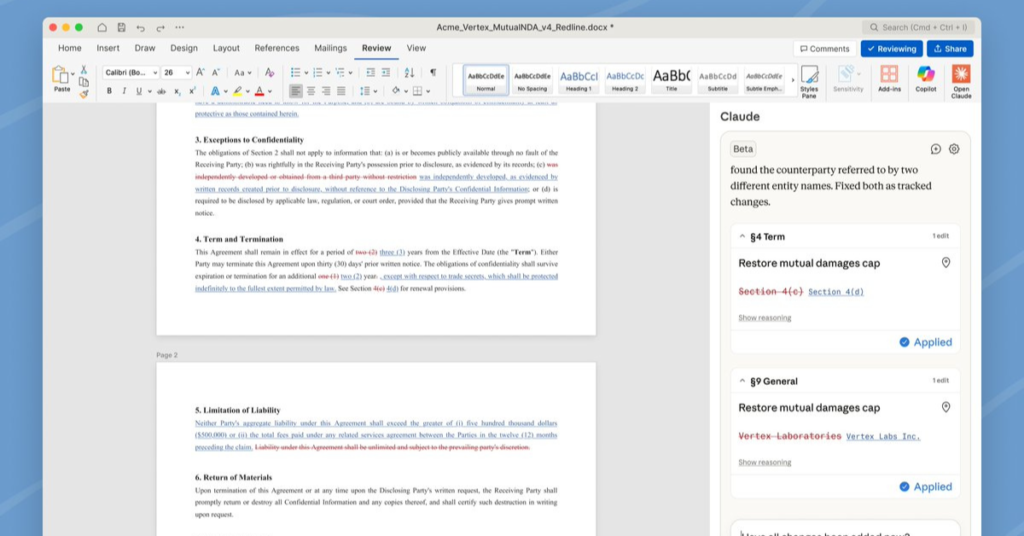Undo the last action
Viewport: 1024px width, 536px height.
click(x=140, y=27)
